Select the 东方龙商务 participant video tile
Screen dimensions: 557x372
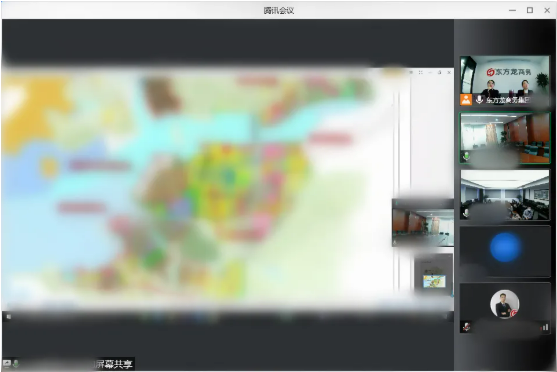pos(505,81)
